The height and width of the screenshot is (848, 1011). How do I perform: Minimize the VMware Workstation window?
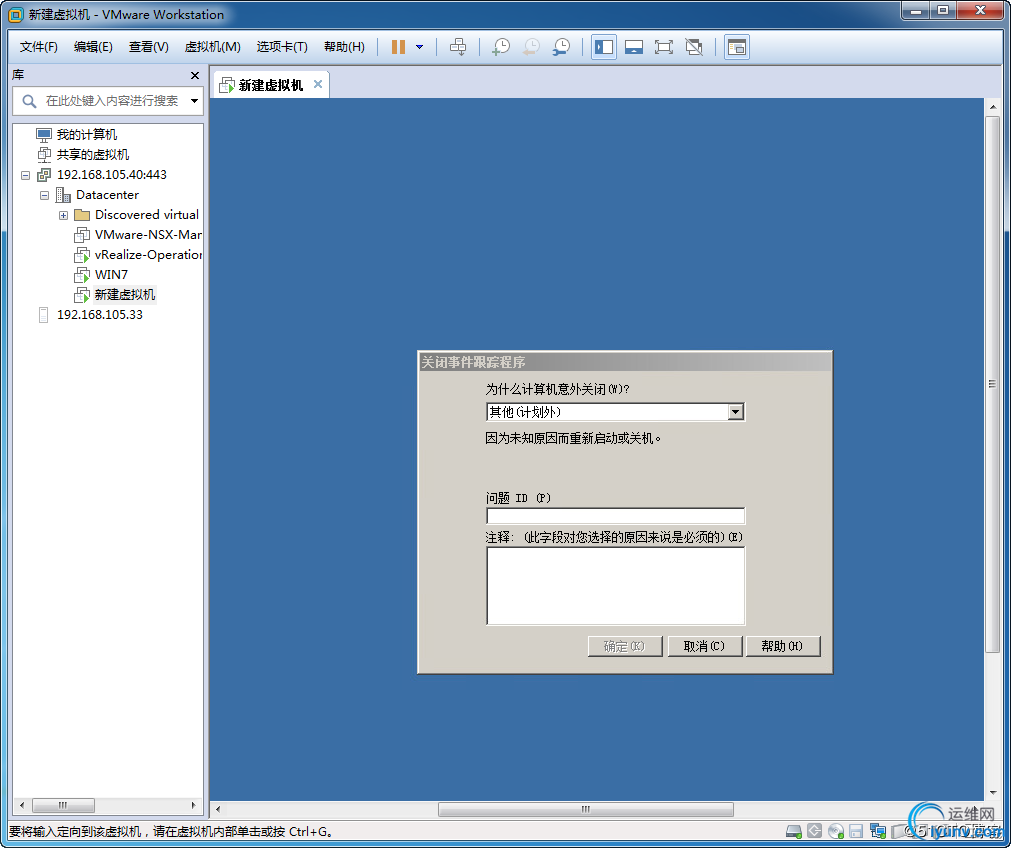click(916, 11)
